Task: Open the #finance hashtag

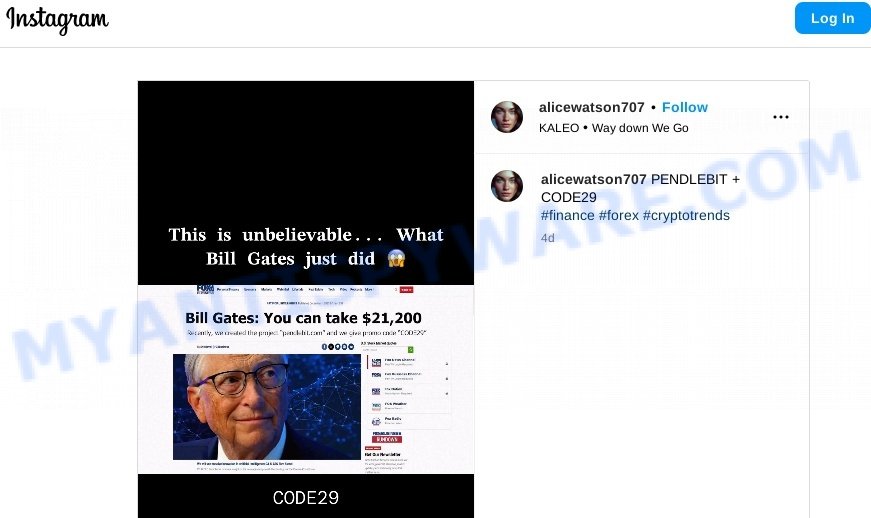Action: [568, 215]
